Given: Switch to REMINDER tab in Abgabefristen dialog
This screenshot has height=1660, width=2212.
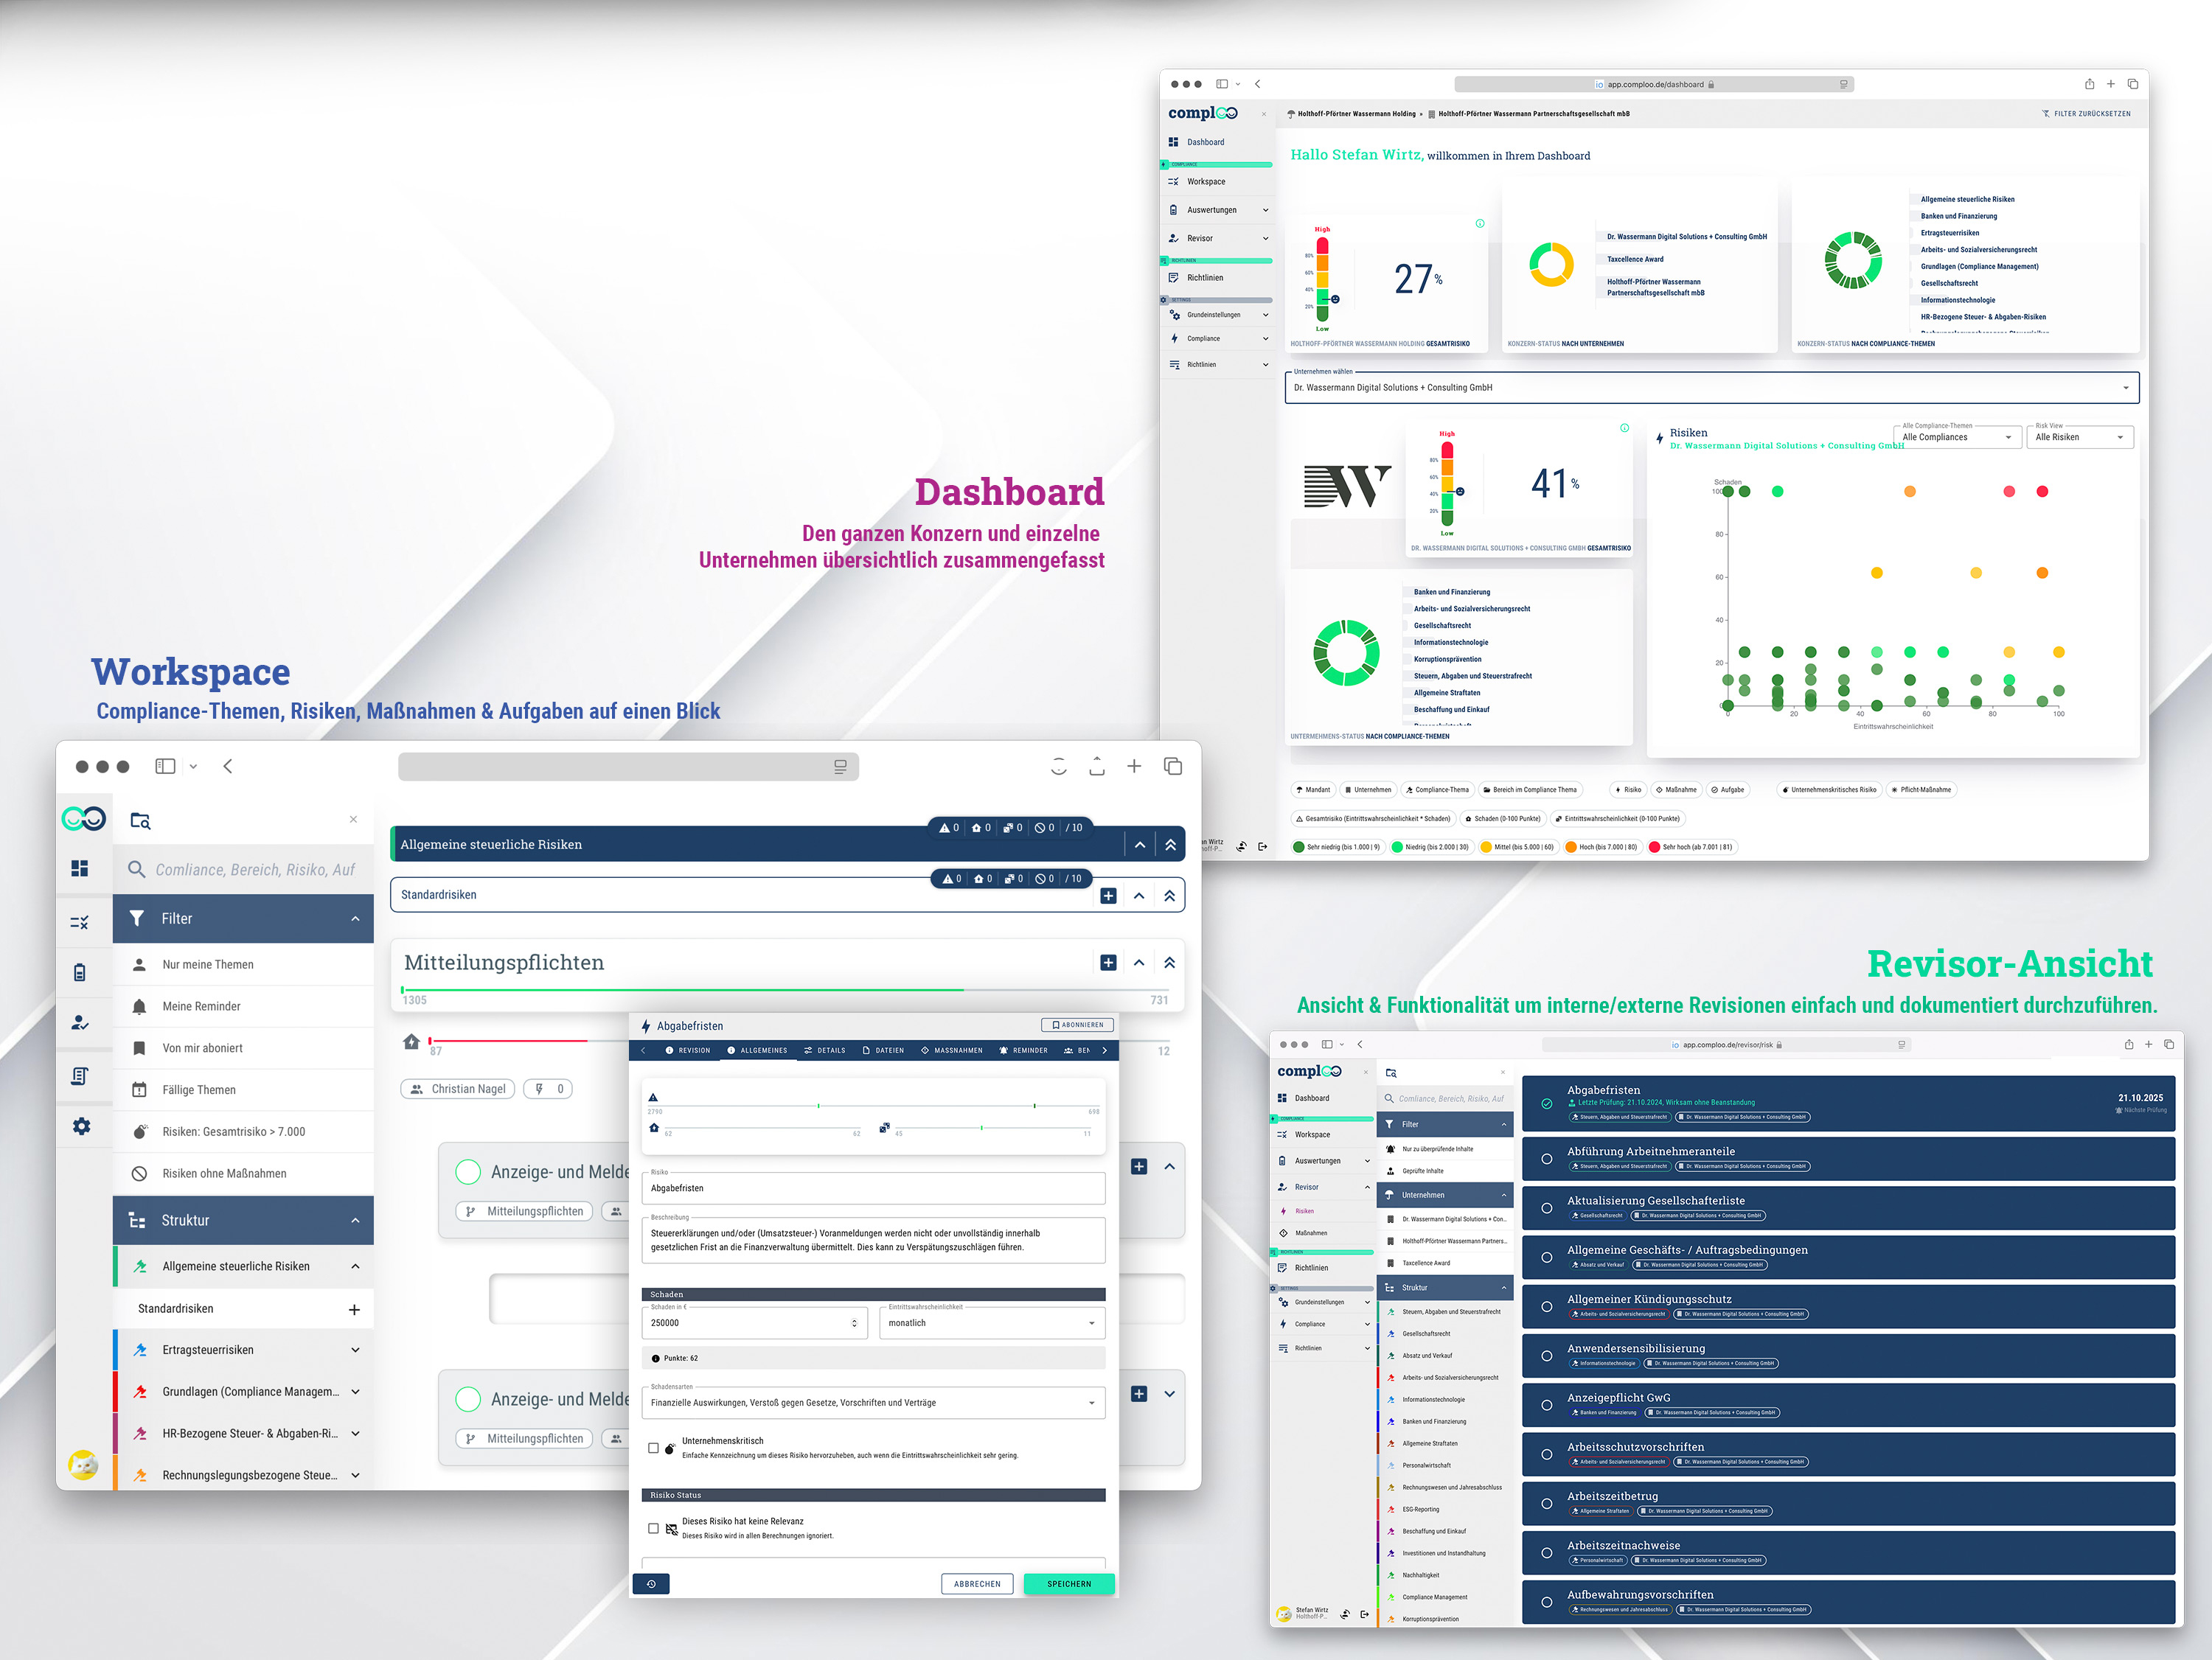Looking at the screenshot, I should [x=1024, y=1051].
